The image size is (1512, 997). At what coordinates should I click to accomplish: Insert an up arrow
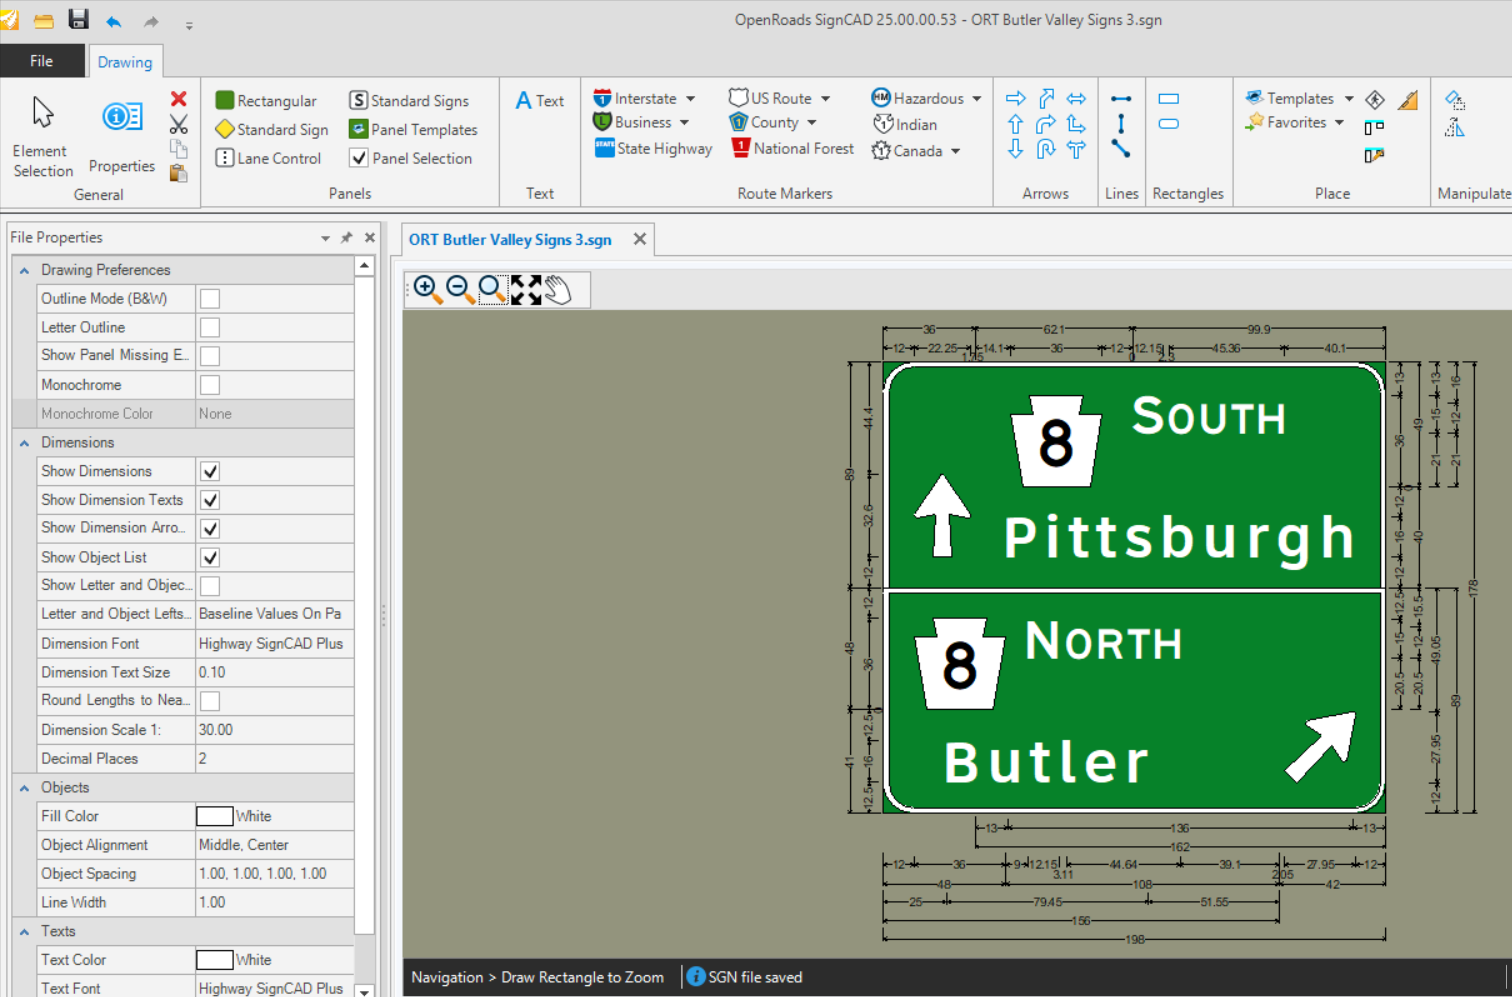click(1015, 124)
